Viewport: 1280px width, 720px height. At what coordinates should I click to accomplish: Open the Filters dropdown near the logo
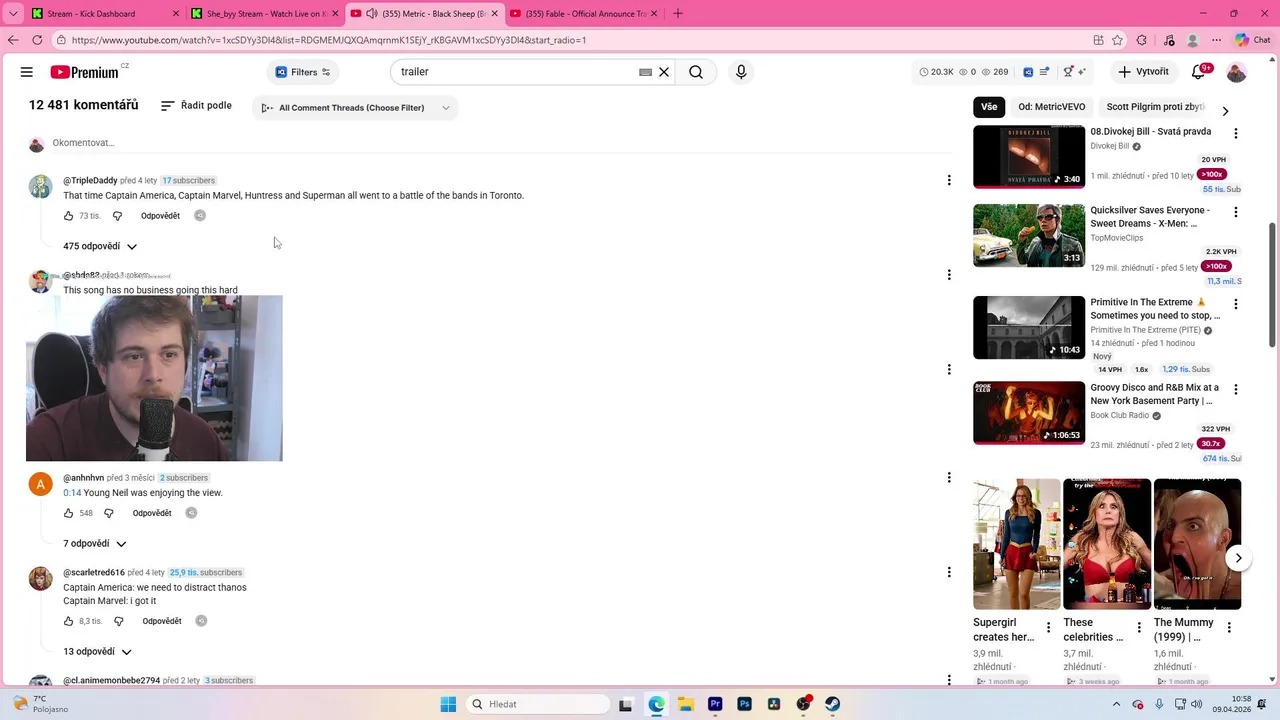coord(303,72)
